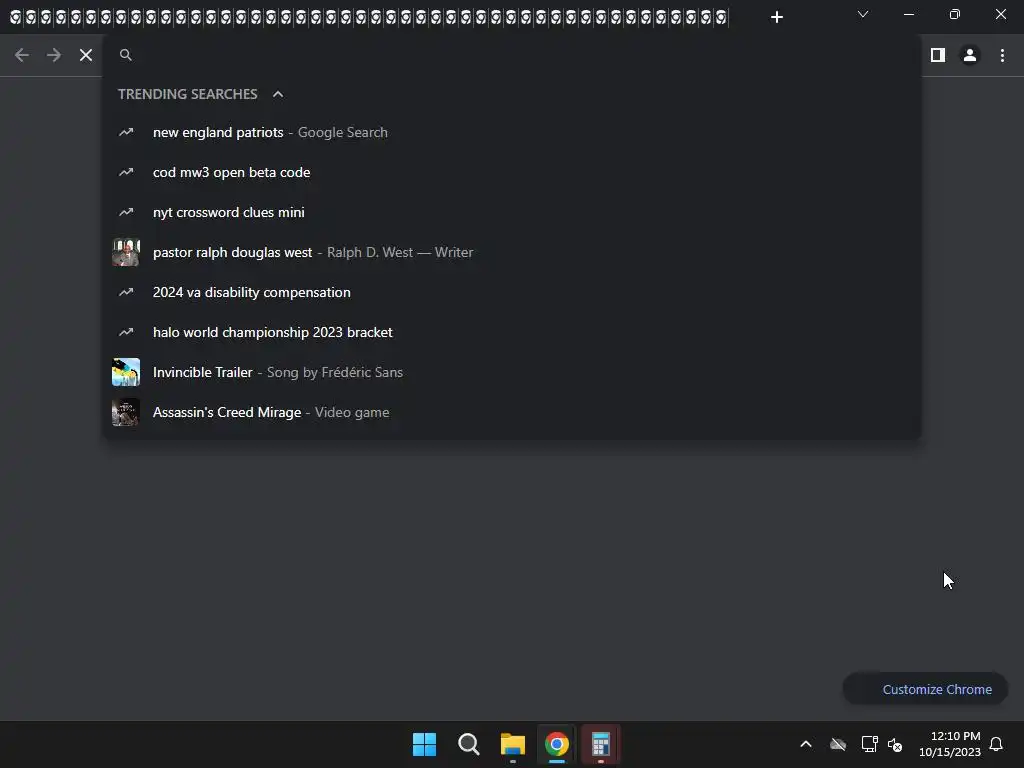Click the network display tray icon

tap(869, 744)
